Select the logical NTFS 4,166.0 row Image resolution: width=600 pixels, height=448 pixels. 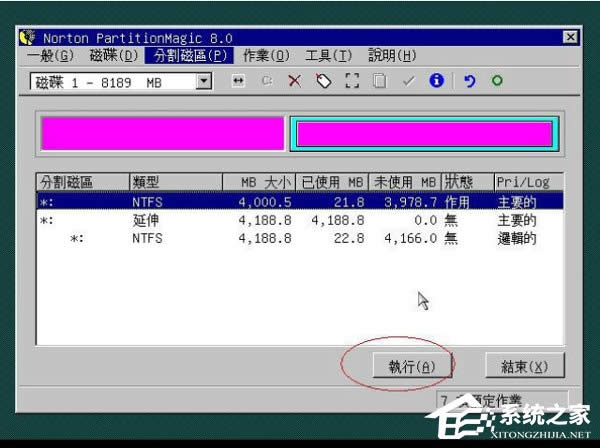[300, 238]
